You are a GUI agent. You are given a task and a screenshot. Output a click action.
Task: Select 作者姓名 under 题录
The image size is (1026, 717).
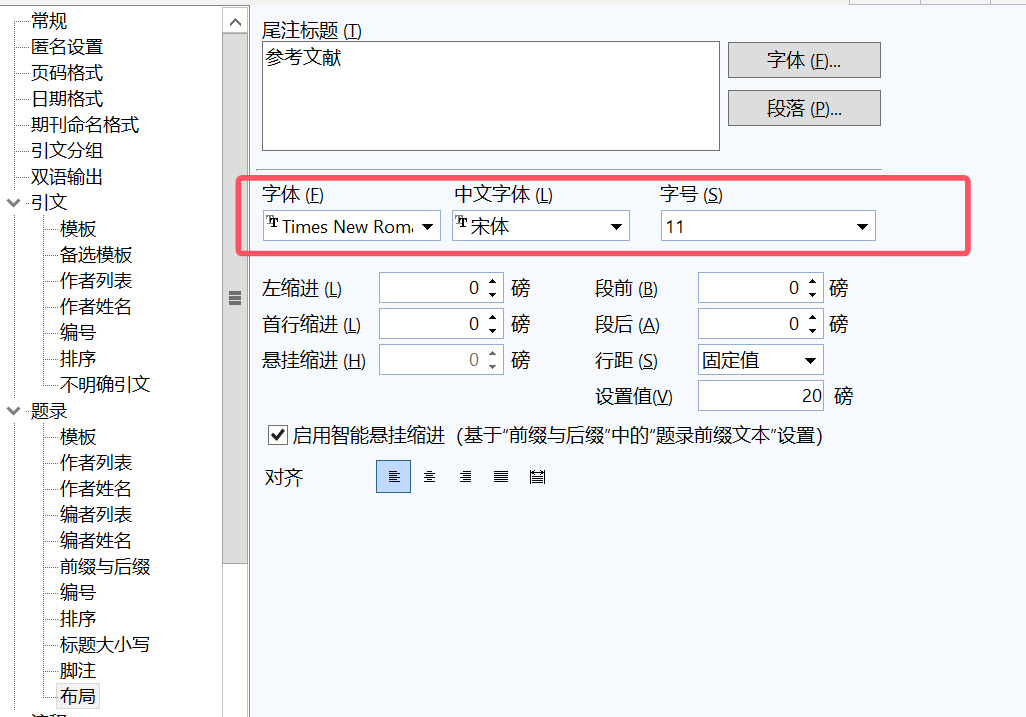click(96, 489)
